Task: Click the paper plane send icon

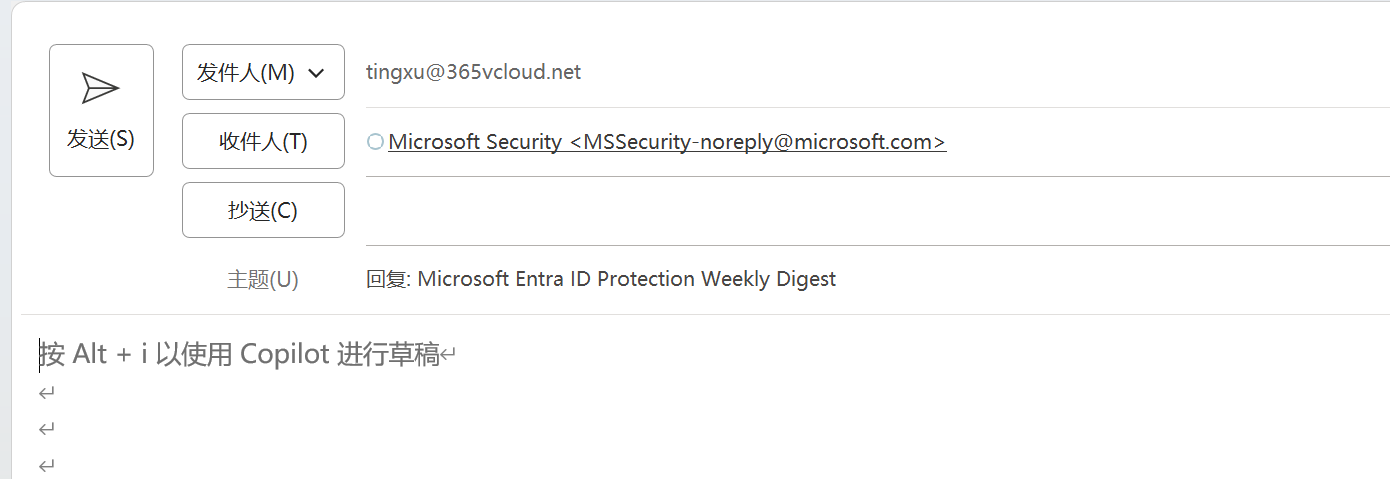Action: coord(100,88)
